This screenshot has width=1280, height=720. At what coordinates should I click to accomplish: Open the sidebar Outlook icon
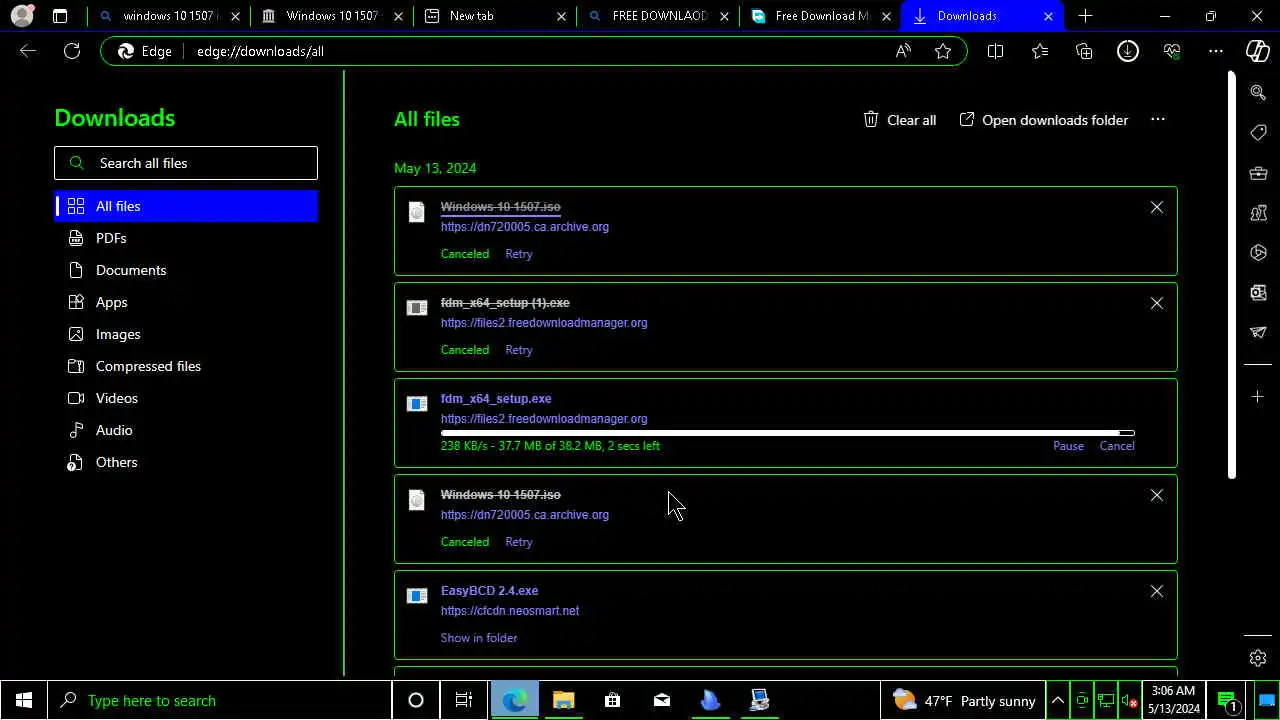point(1258,292)
